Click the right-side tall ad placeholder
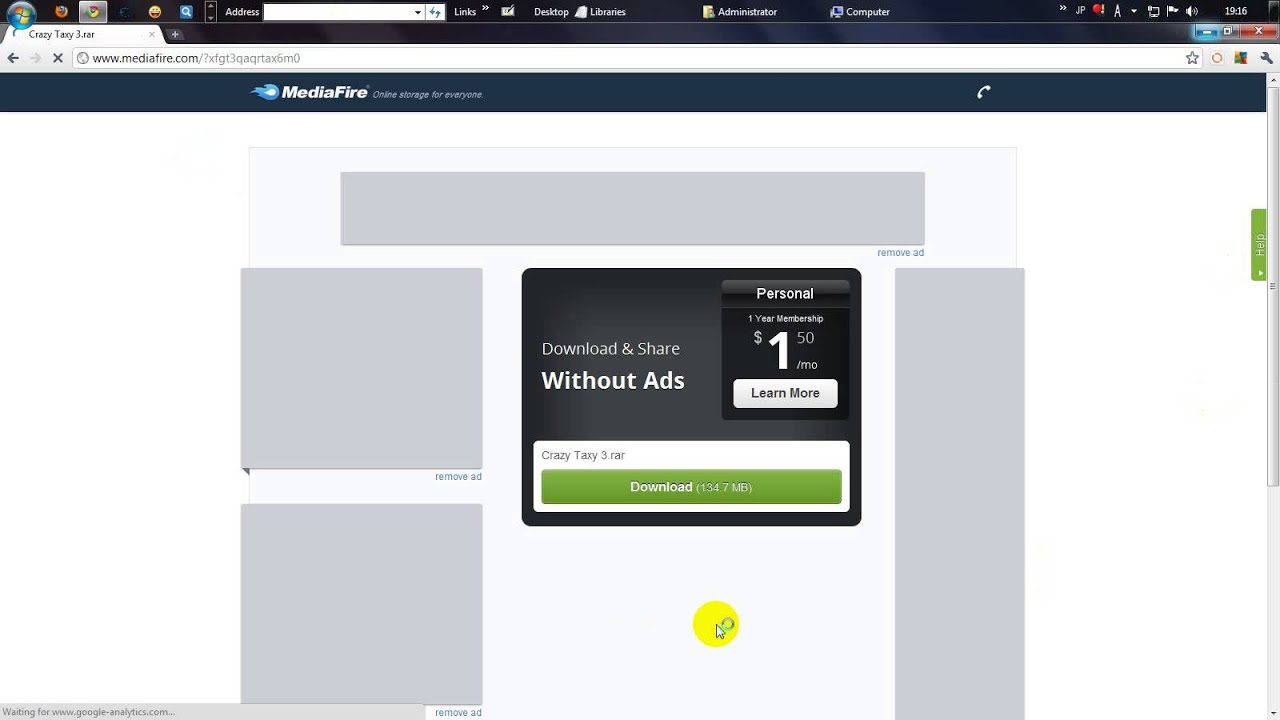The width and height of the screenshot is (1280, 720). point(959,494)
